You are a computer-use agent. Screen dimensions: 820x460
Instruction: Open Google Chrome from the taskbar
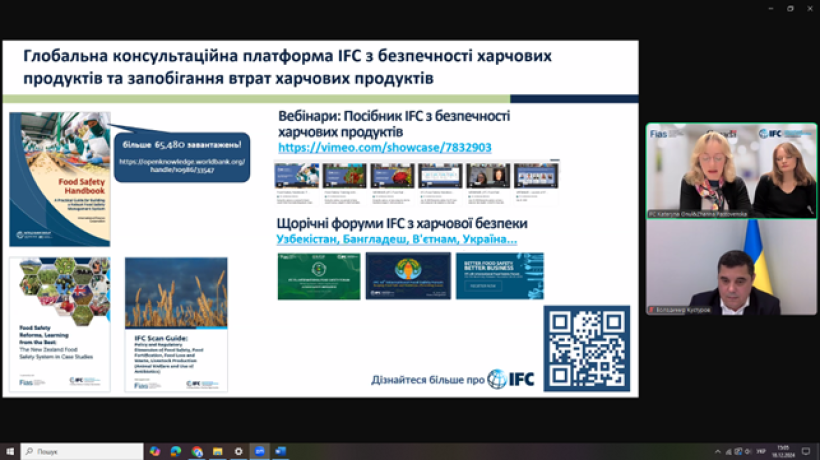pos(197,451)
